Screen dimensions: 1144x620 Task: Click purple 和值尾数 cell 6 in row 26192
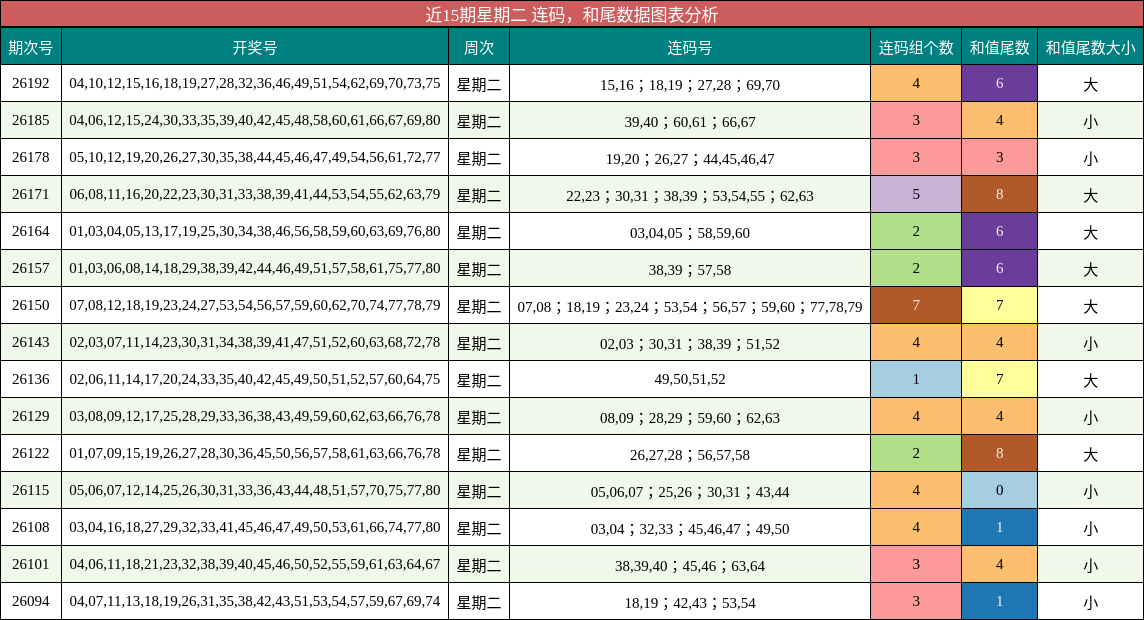[999, 83]
